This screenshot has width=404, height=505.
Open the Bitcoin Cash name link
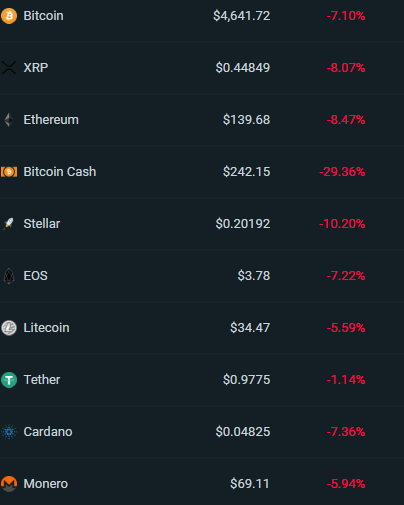coord(60,172)
